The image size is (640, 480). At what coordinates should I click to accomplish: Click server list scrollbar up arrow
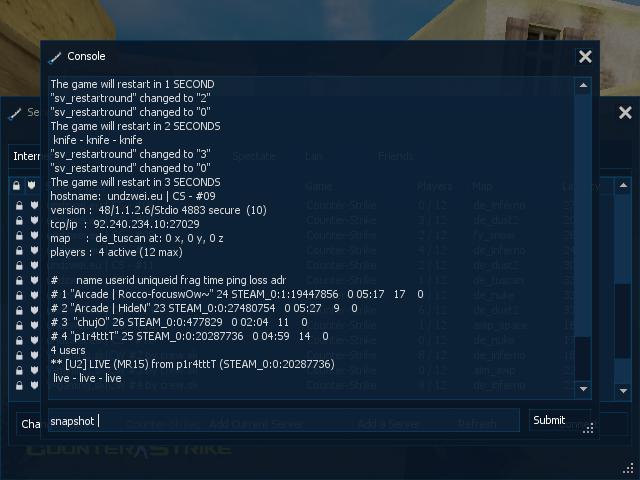623,186
